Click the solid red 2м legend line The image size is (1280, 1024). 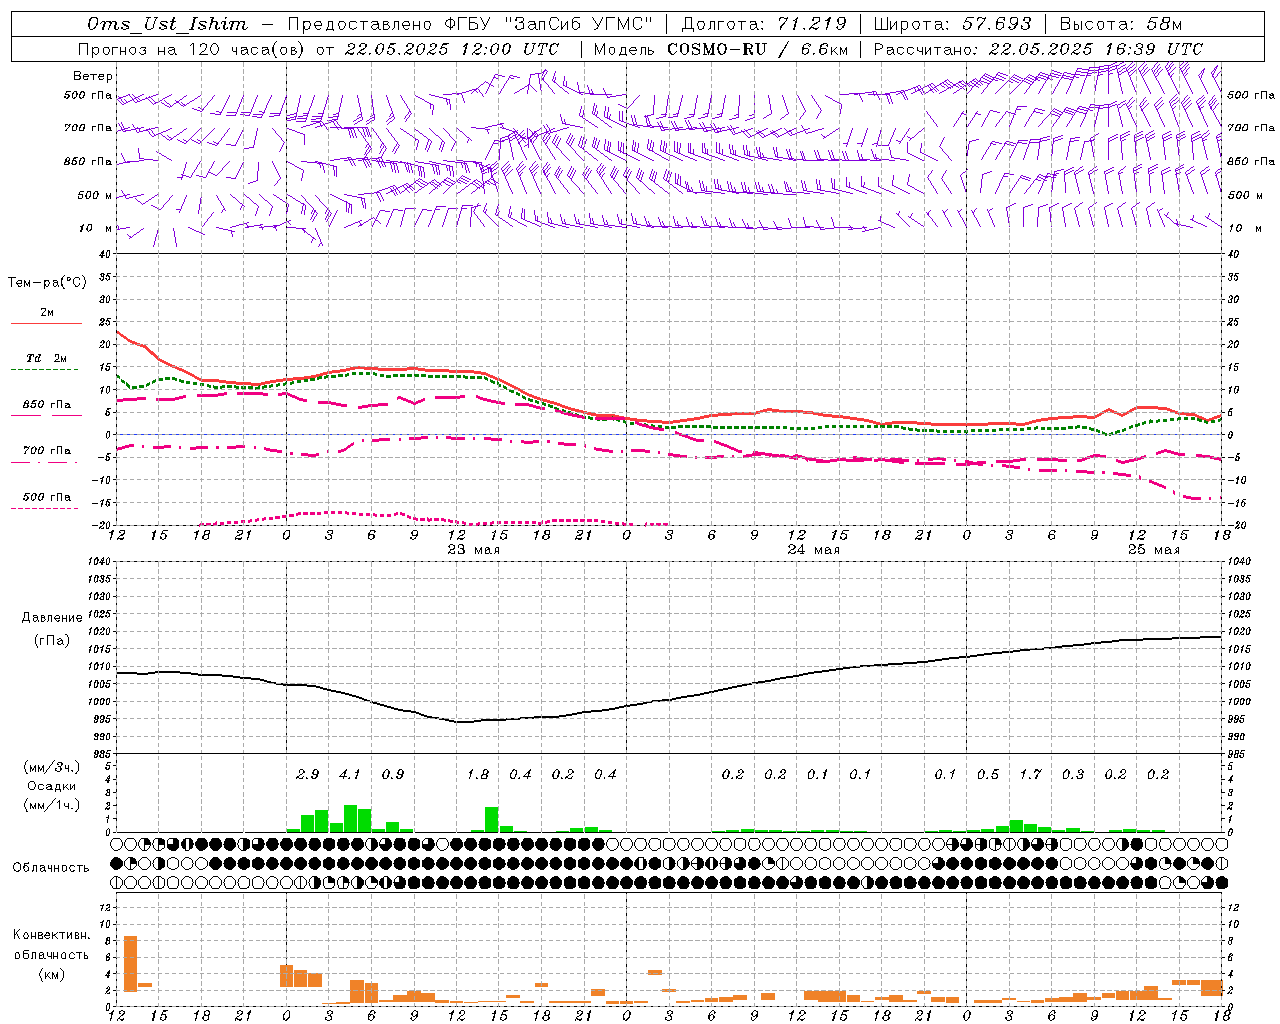(46, 323)
